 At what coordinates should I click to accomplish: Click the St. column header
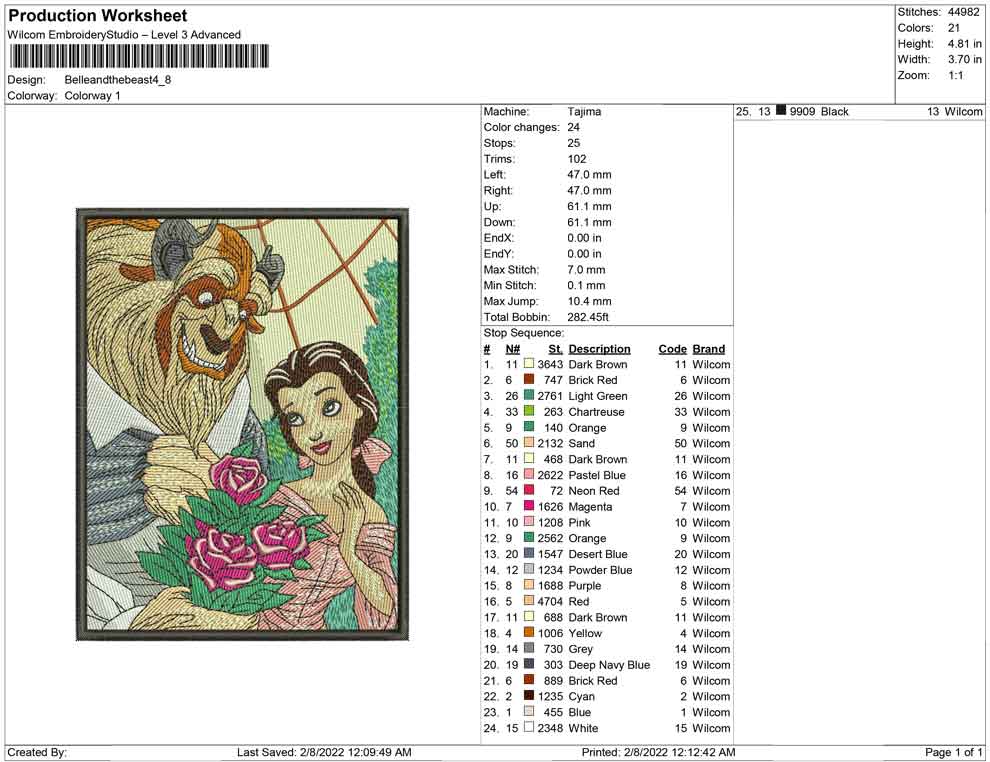555,348
